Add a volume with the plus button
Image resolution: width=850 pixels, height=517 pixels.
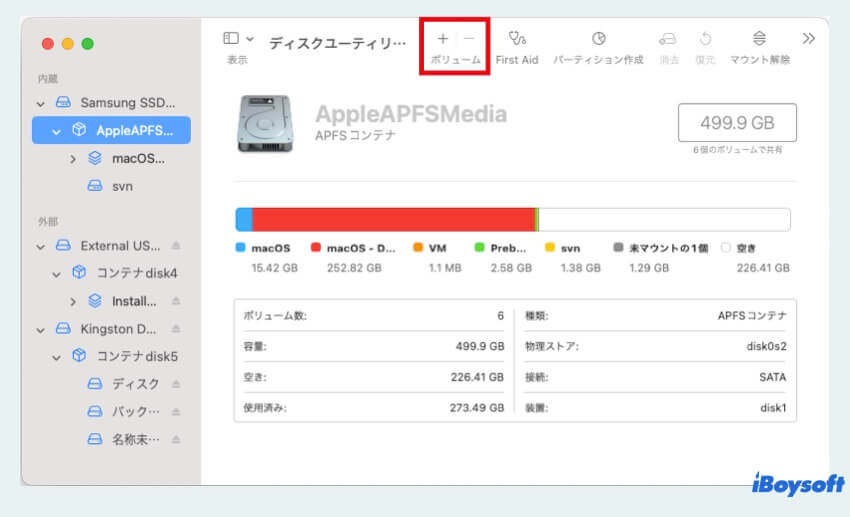coord(442,38)
